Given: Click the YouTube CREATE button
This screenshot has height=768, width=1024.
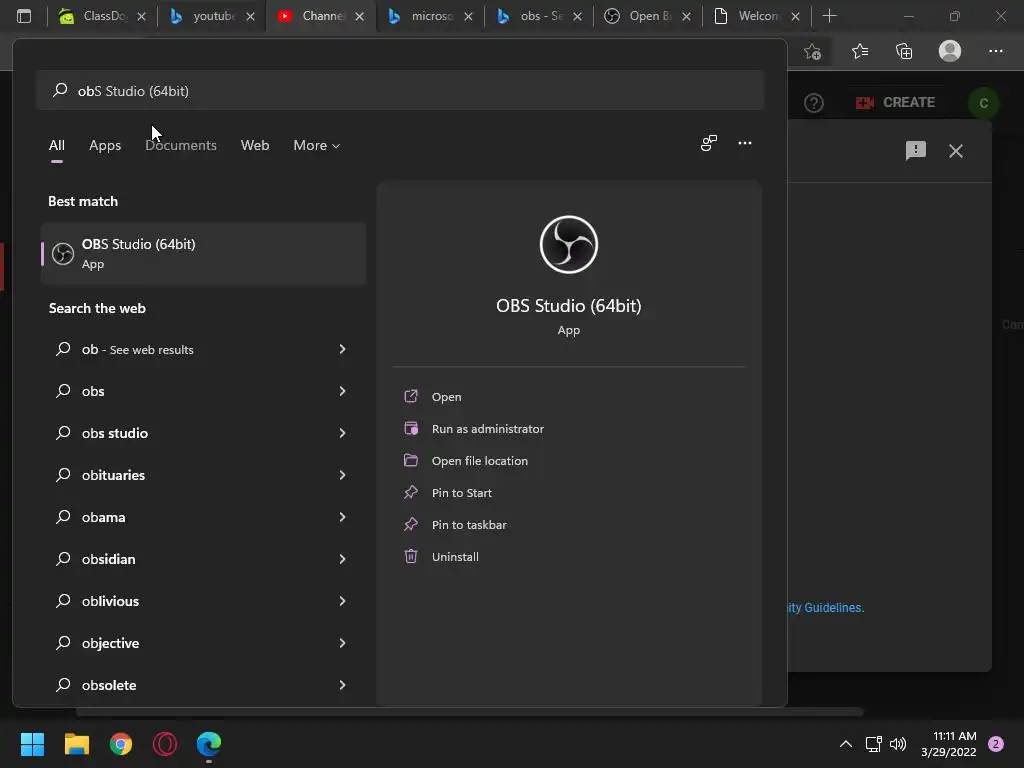Looking at the screenshot, I should [895, 103].
